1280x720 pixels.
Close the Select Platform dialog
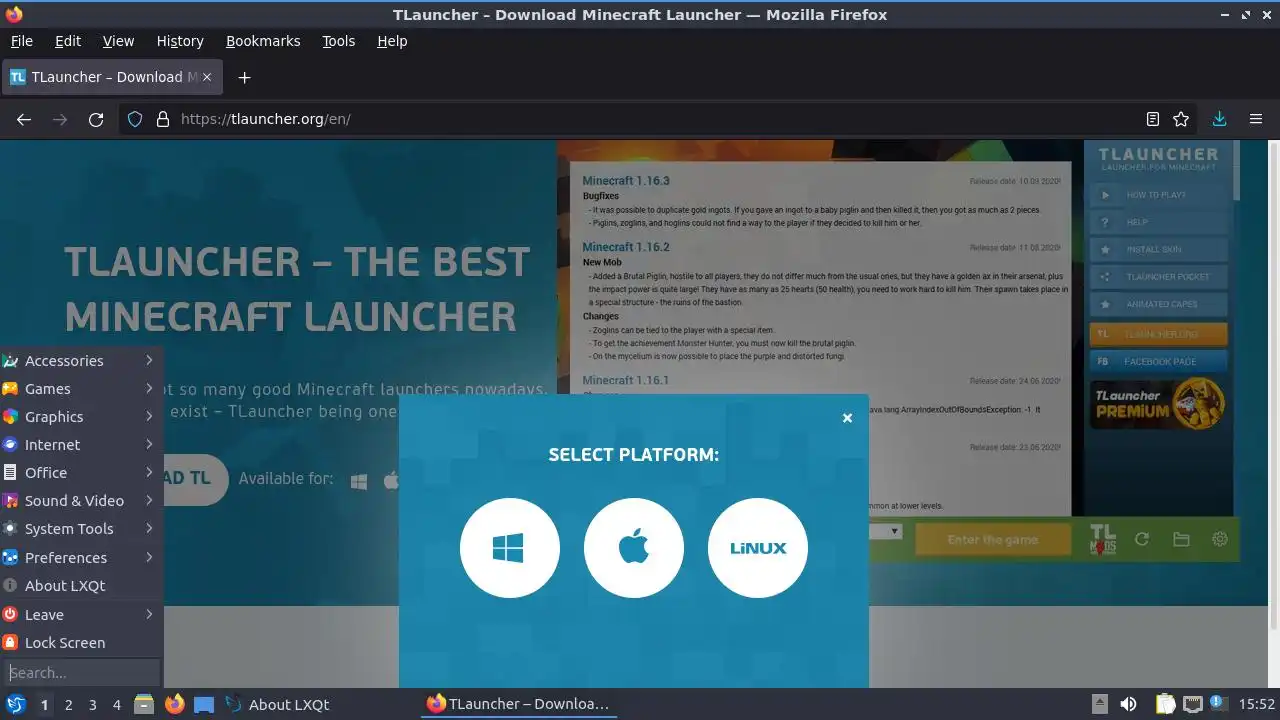pyautogui.click(x=847, y=418)
